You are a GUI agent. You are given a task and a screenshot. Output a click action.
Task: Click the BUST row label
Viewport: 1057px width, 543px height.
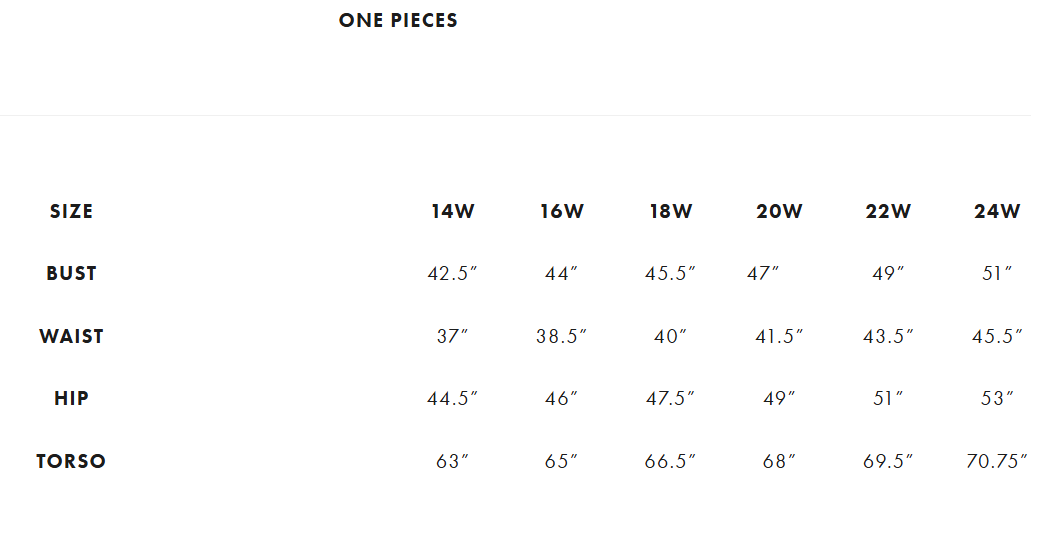71,274
